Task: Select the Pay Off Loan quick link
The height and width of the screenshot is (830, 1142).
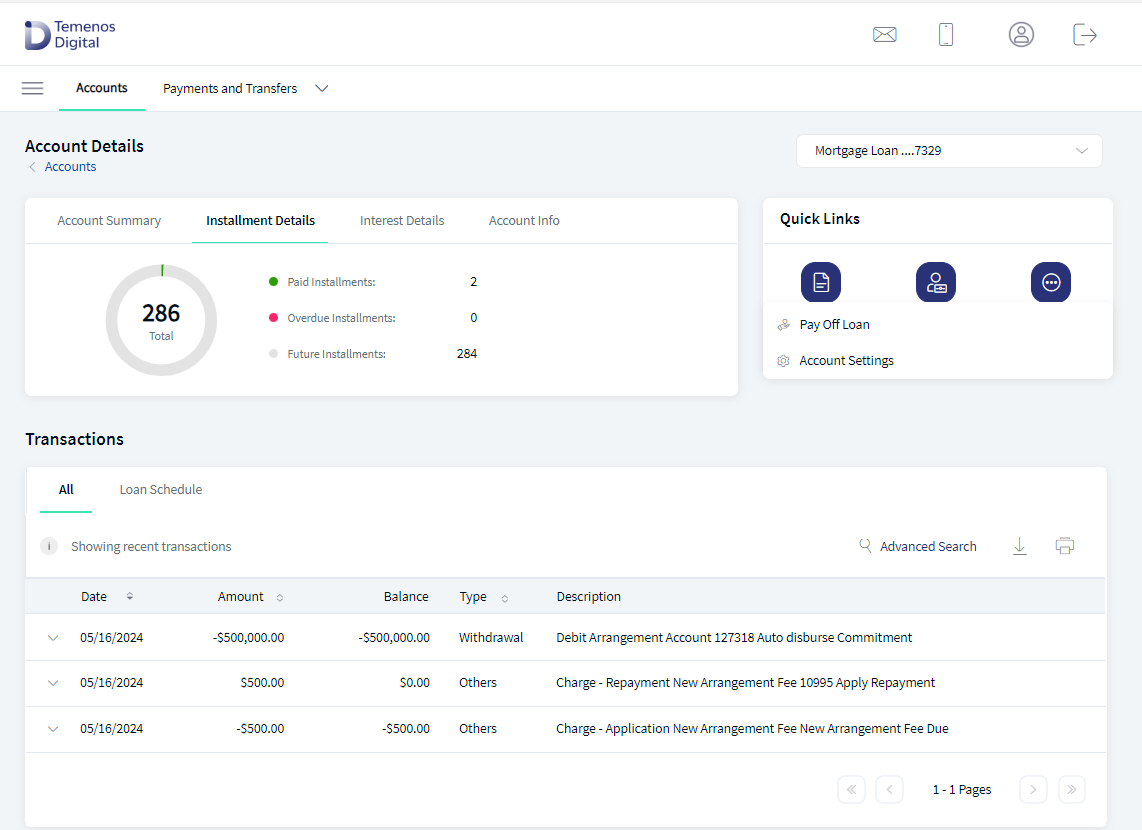Action: [834, 325]
